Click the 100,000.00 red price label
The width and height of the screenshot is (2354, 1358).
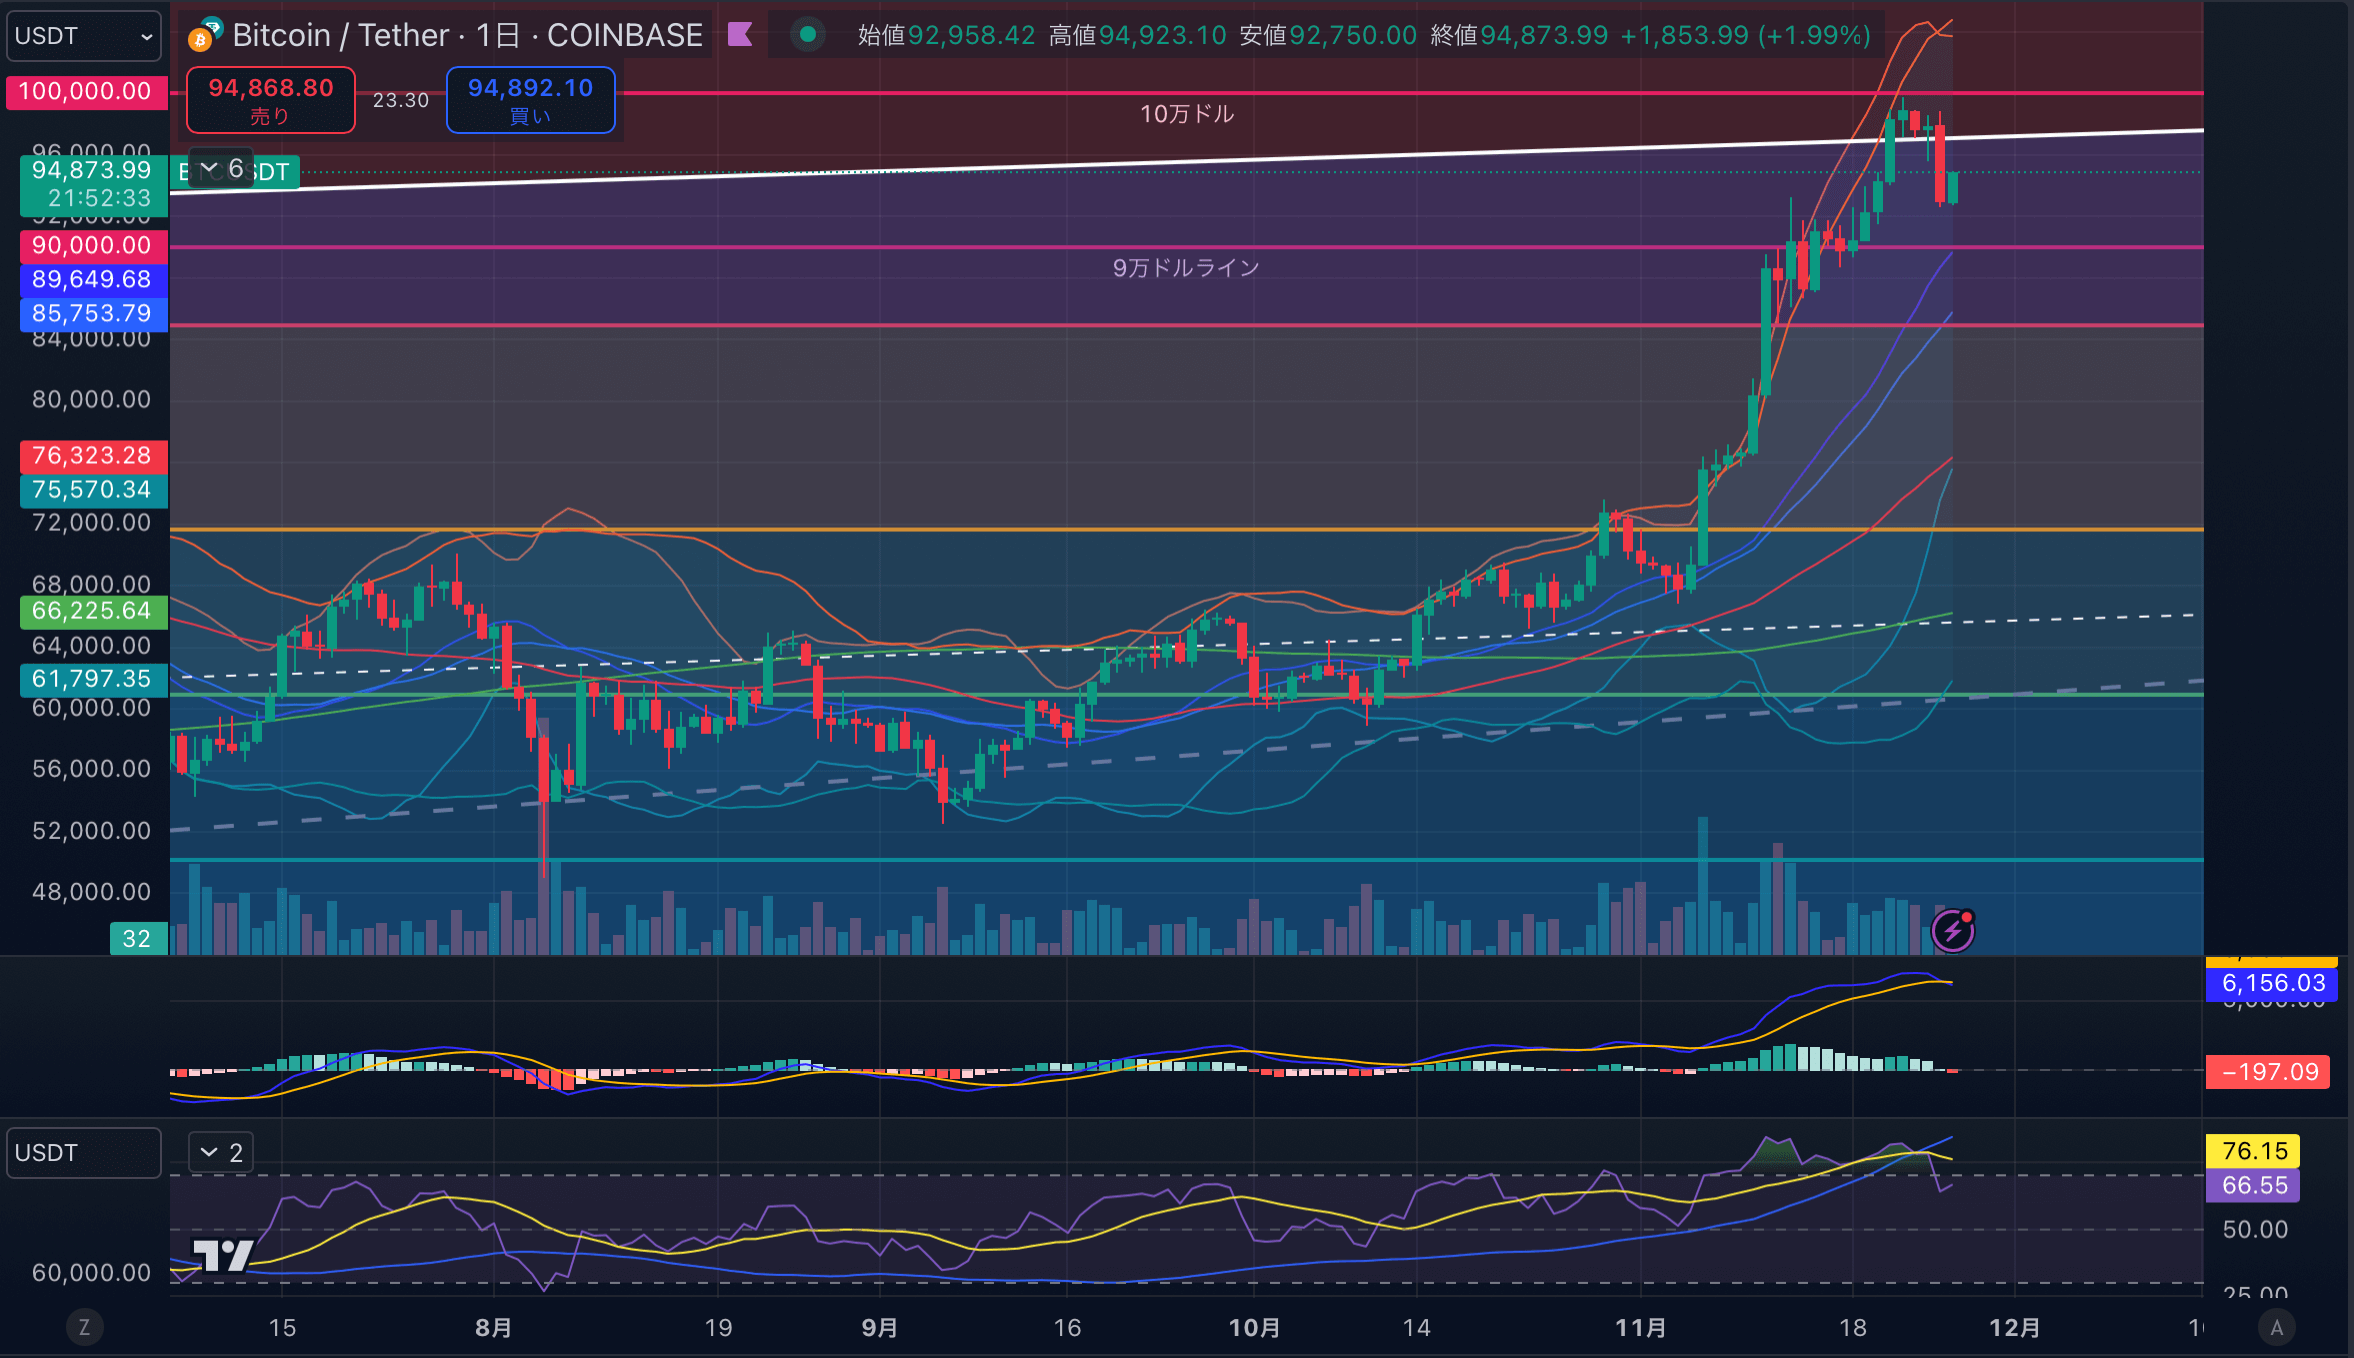click(87, 92)
